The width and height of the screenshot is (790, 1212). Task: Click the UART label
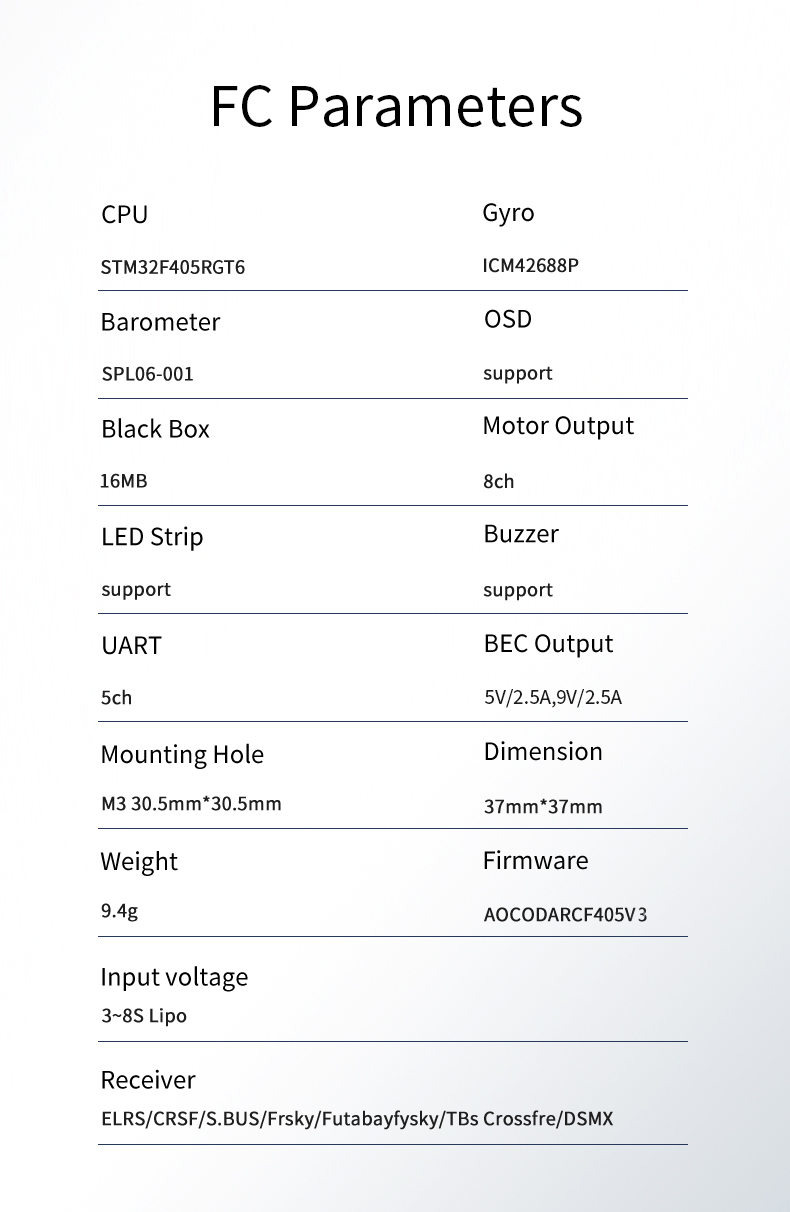click(x=131, y=645)
